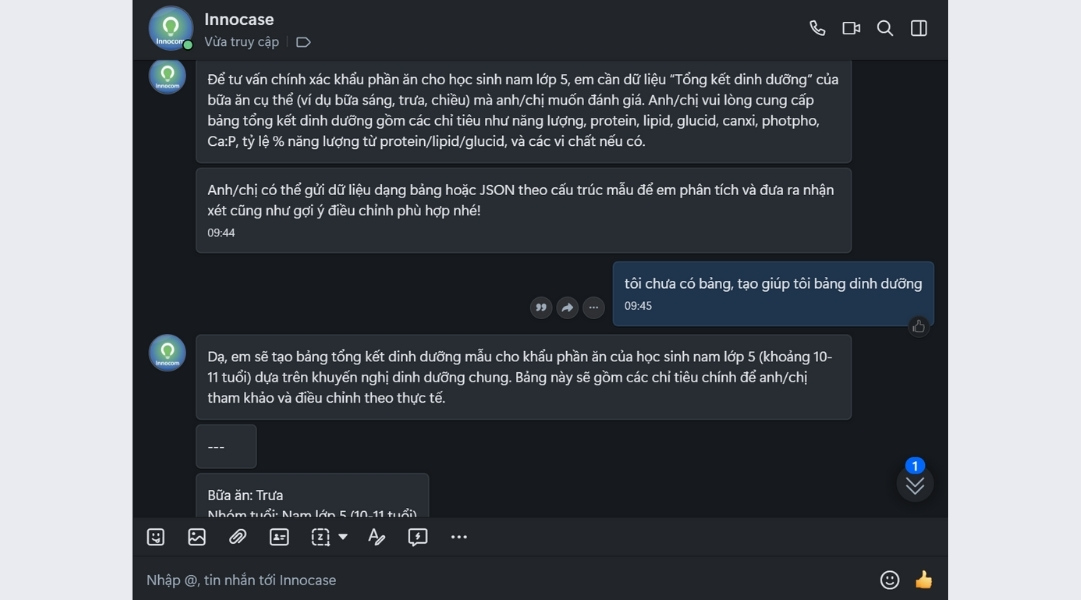The image size is (1081, 600).
Task: Open the sticker picker
Action: click(154, 537)
